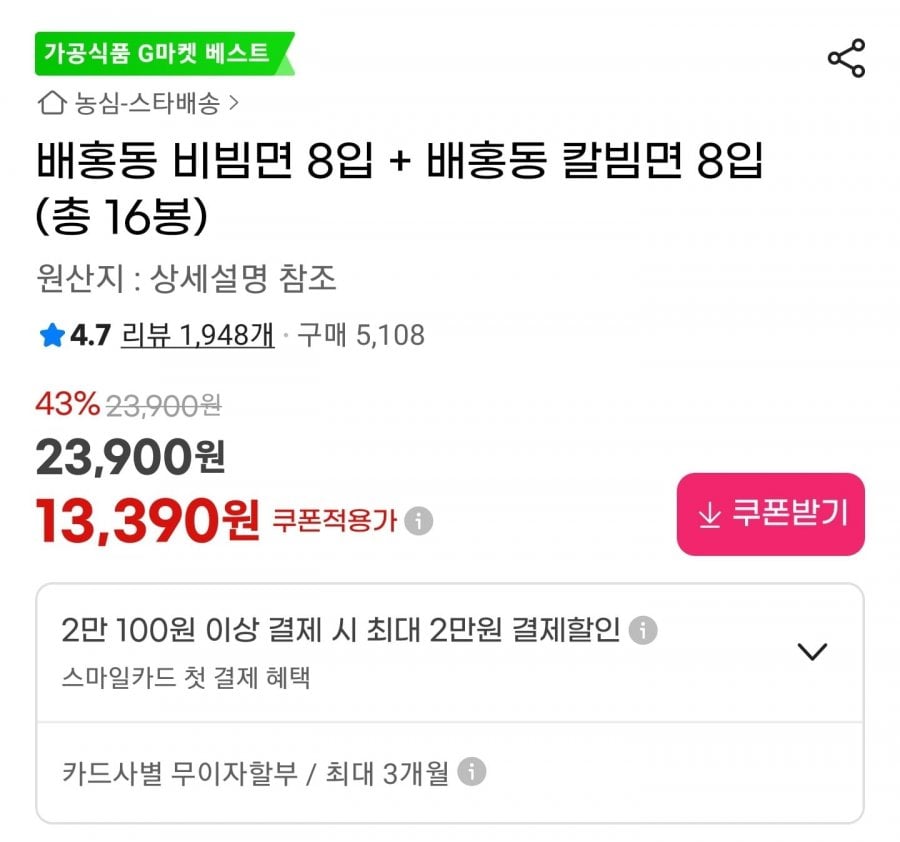Tap the share icon
Image resolution: width=900 pixels, height=842 pixels.
point(846,59)
